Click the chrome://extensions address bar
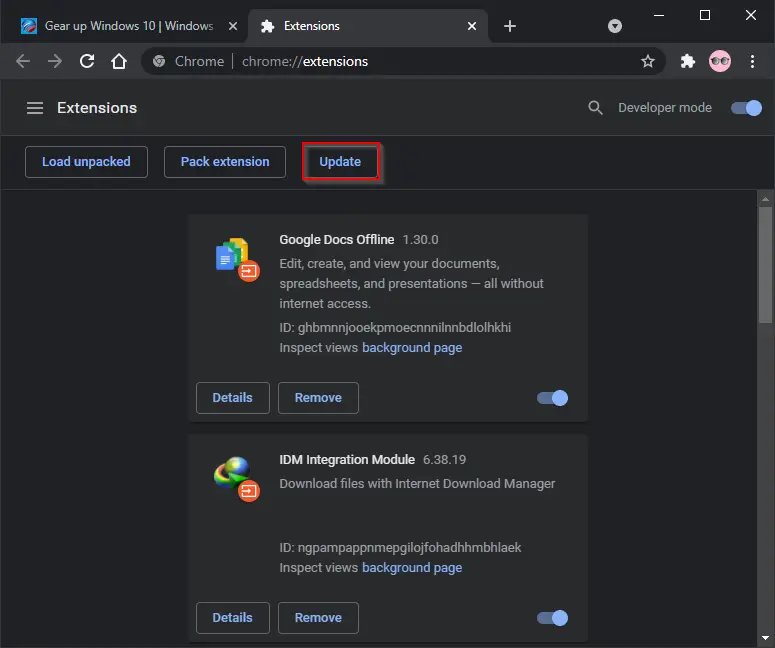This screenshot has height=648, width=775. pyautogui.click(x=403, y=61)
